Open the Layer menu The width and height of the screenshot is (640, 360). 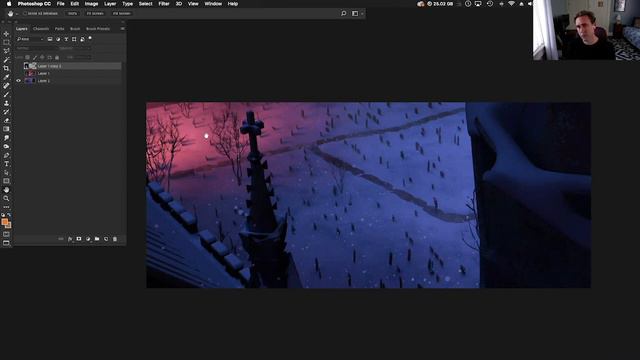tap(110, 4)
